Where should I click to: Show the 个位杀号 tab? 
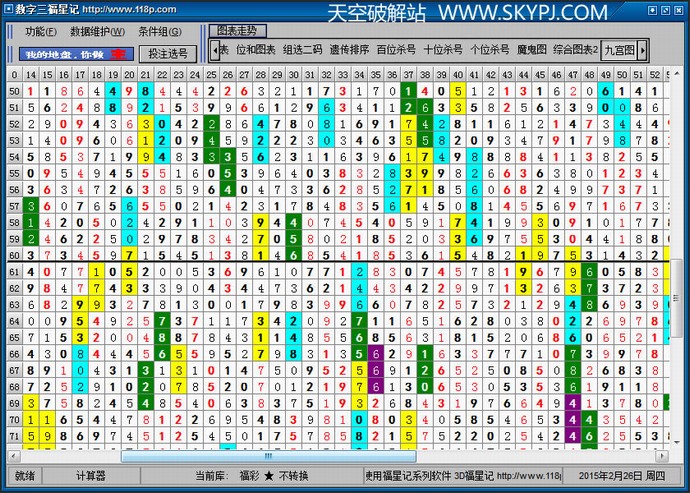(490, 50)
